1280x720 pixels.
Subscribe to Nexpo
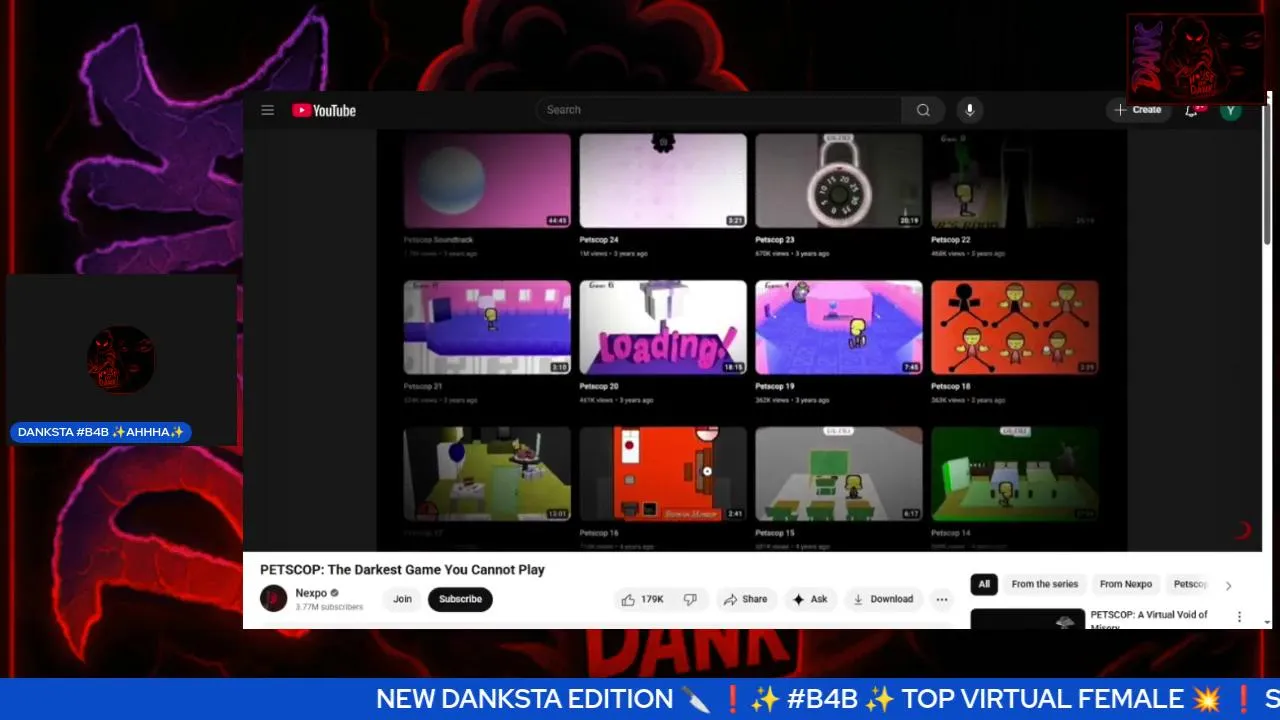460,599
